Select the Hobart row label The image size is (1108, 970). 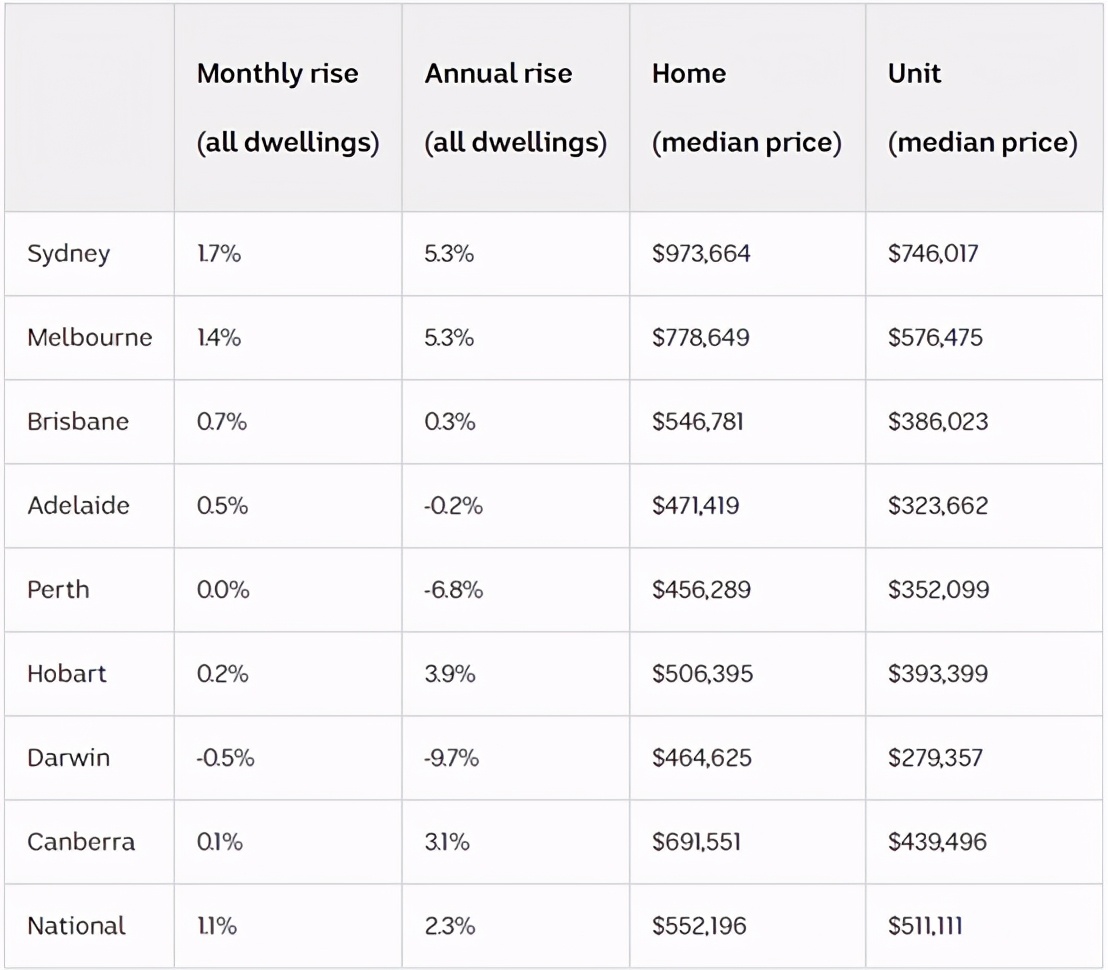tap(66, 674)
